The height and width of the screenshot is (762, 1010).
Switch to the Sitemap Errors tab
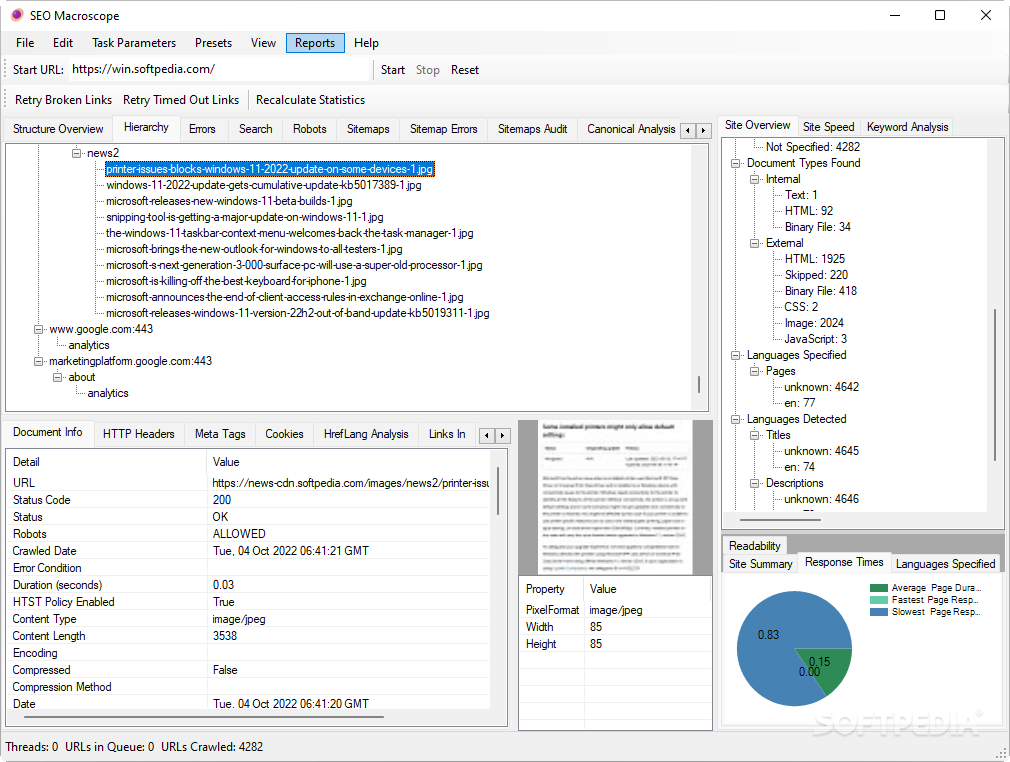click(444, 129)
